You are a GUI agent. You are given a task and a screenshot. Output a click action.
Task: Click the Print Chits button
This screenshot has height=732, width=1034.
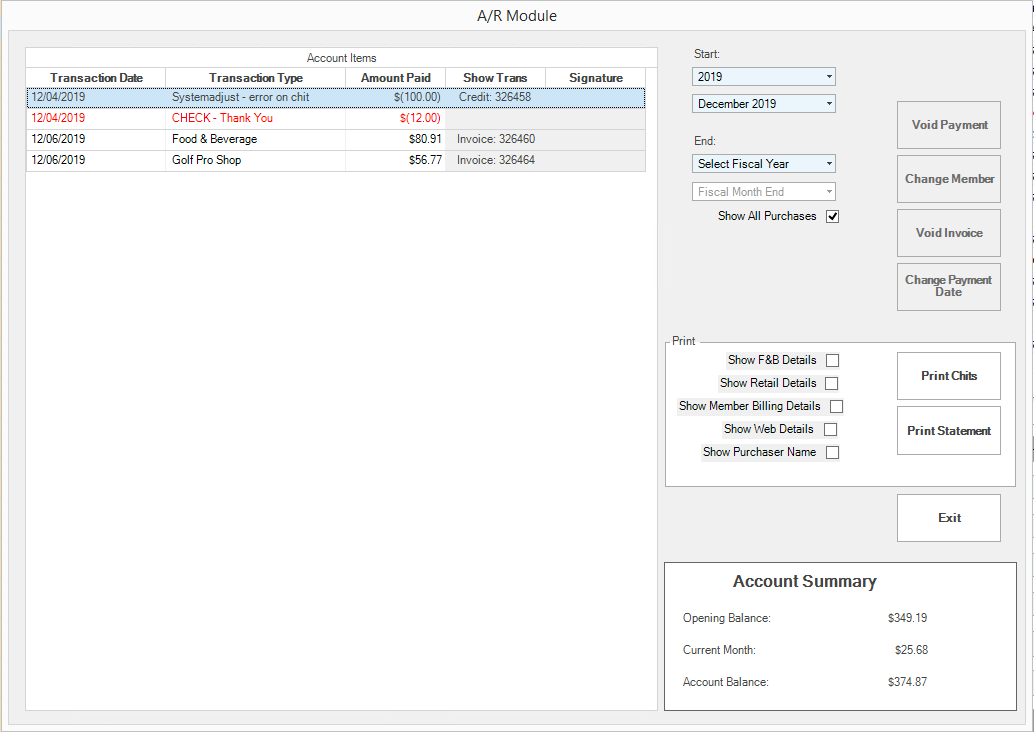click(x=948, y=376)
